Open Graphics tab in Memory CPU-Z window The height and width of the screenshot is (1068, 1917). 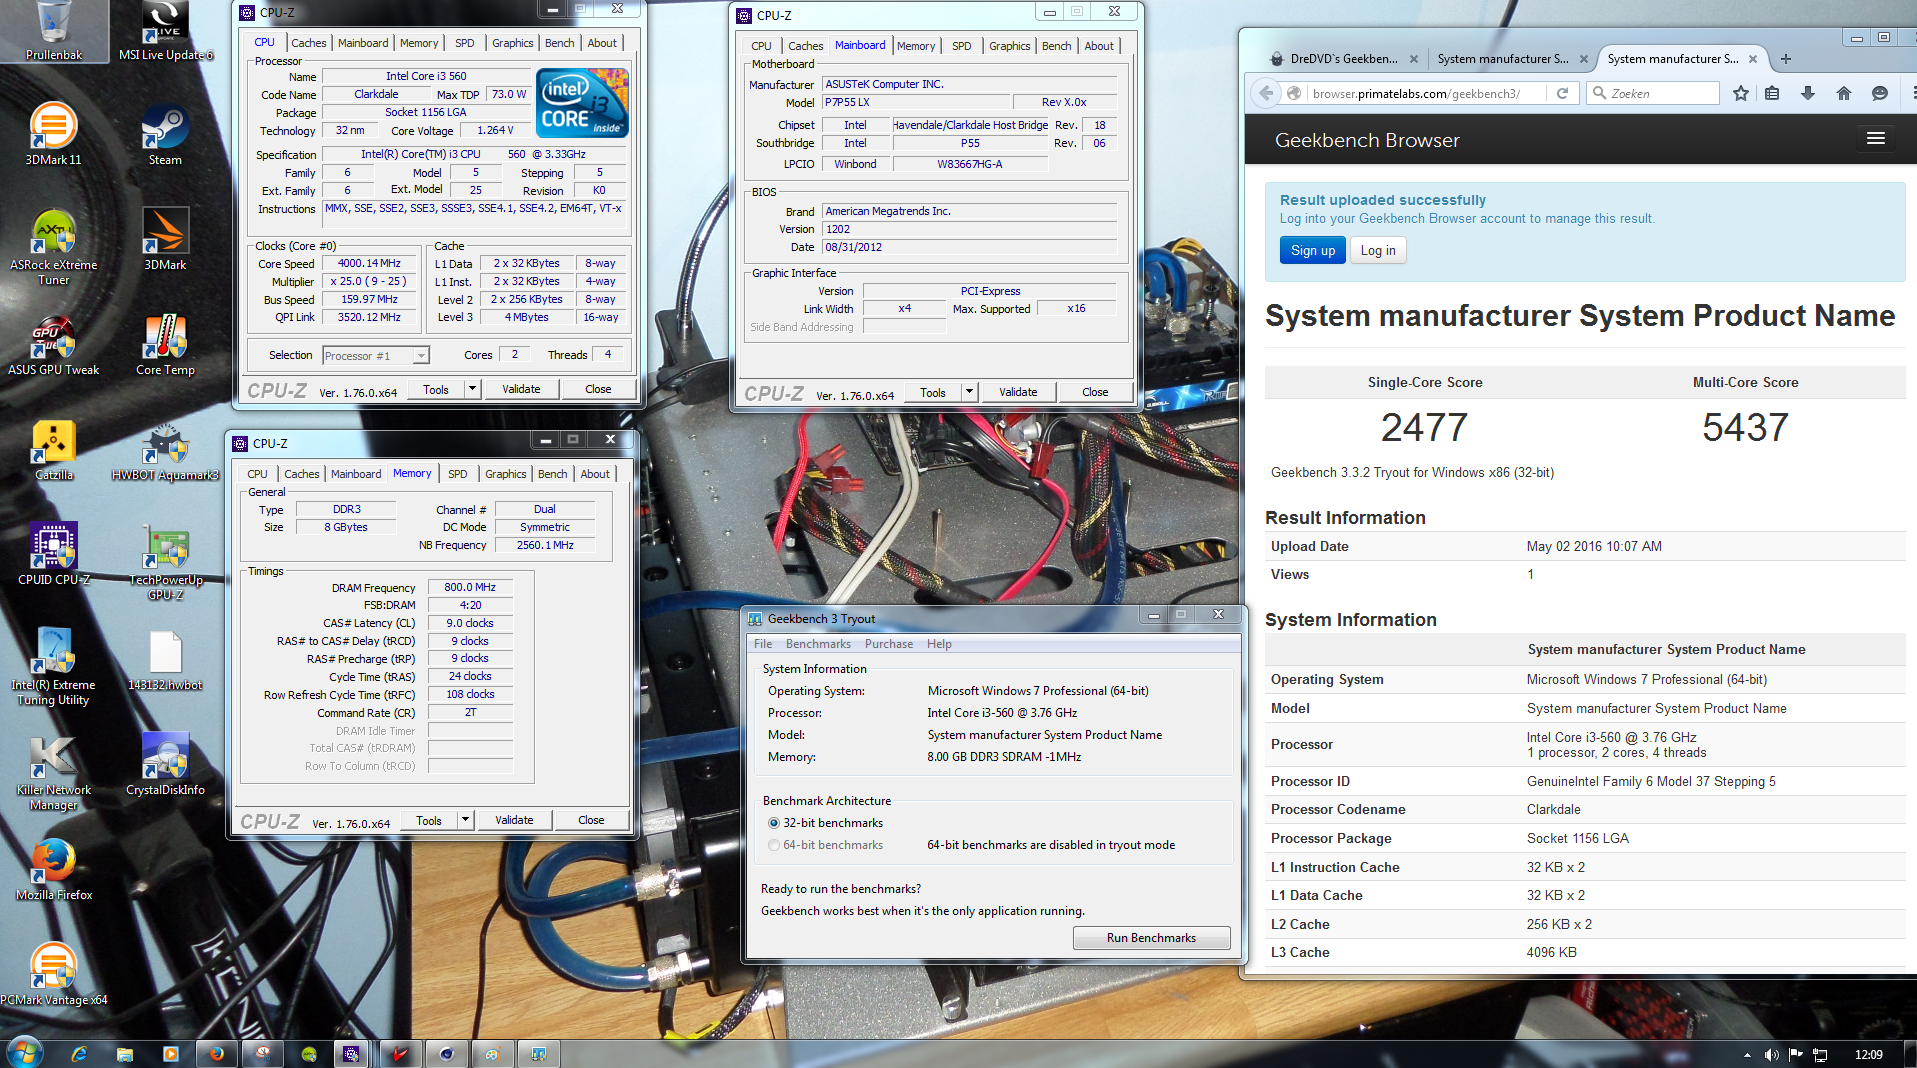tap(506, 474)
